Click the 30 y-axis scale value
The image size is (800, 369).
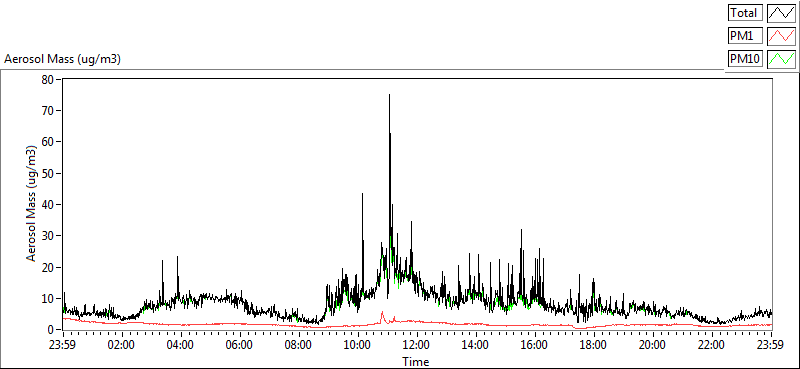(48, 236)
